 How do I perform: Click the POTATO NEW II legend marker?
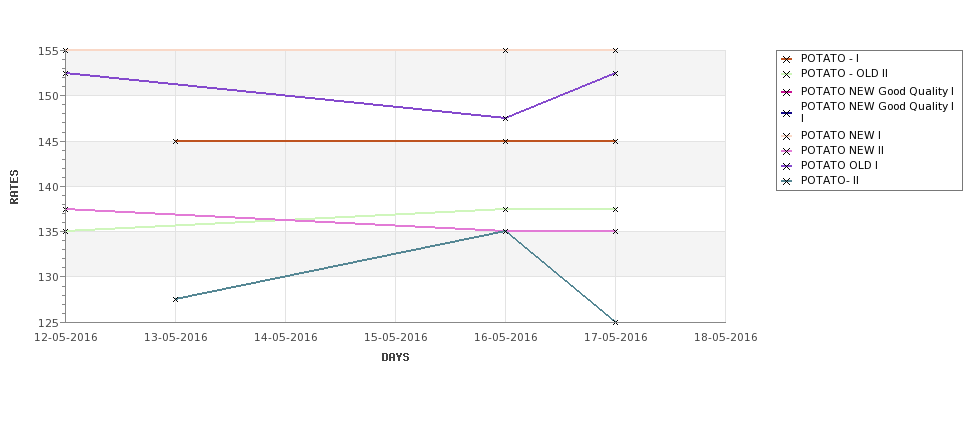787,151
